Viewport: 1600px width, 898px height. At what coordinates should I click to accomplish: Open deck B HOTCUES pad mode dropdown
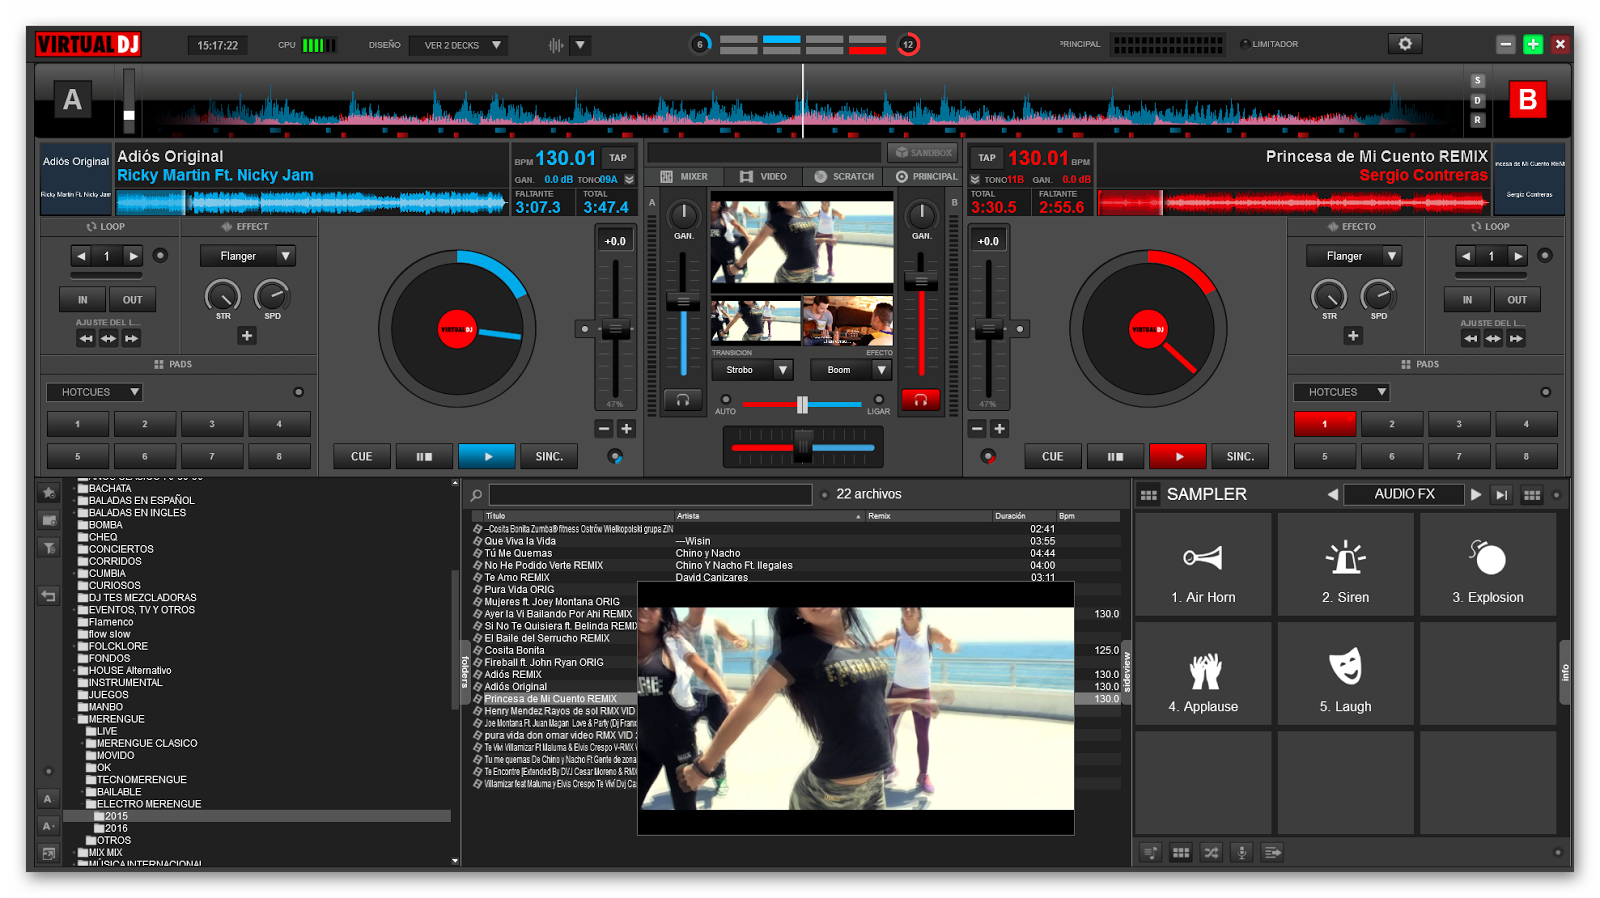click(1342, 392)
